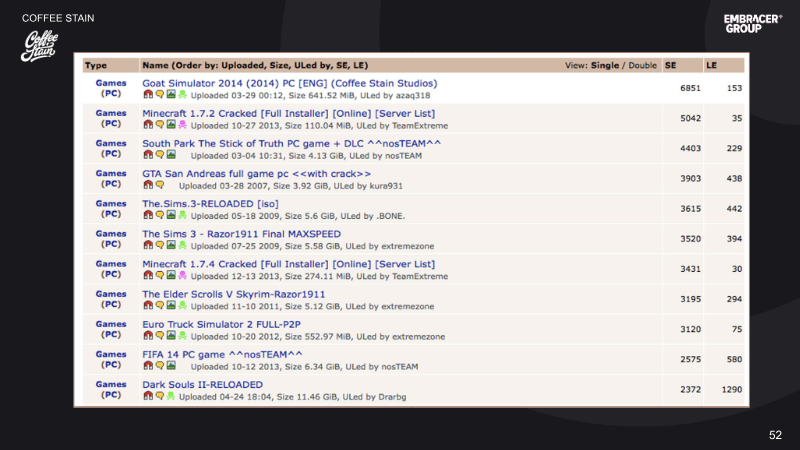Viewport: 800px width, 450px height.
Task: Click pink skull icon for Minecraft 1.7.2 Cracked
Action: point(182,124)
